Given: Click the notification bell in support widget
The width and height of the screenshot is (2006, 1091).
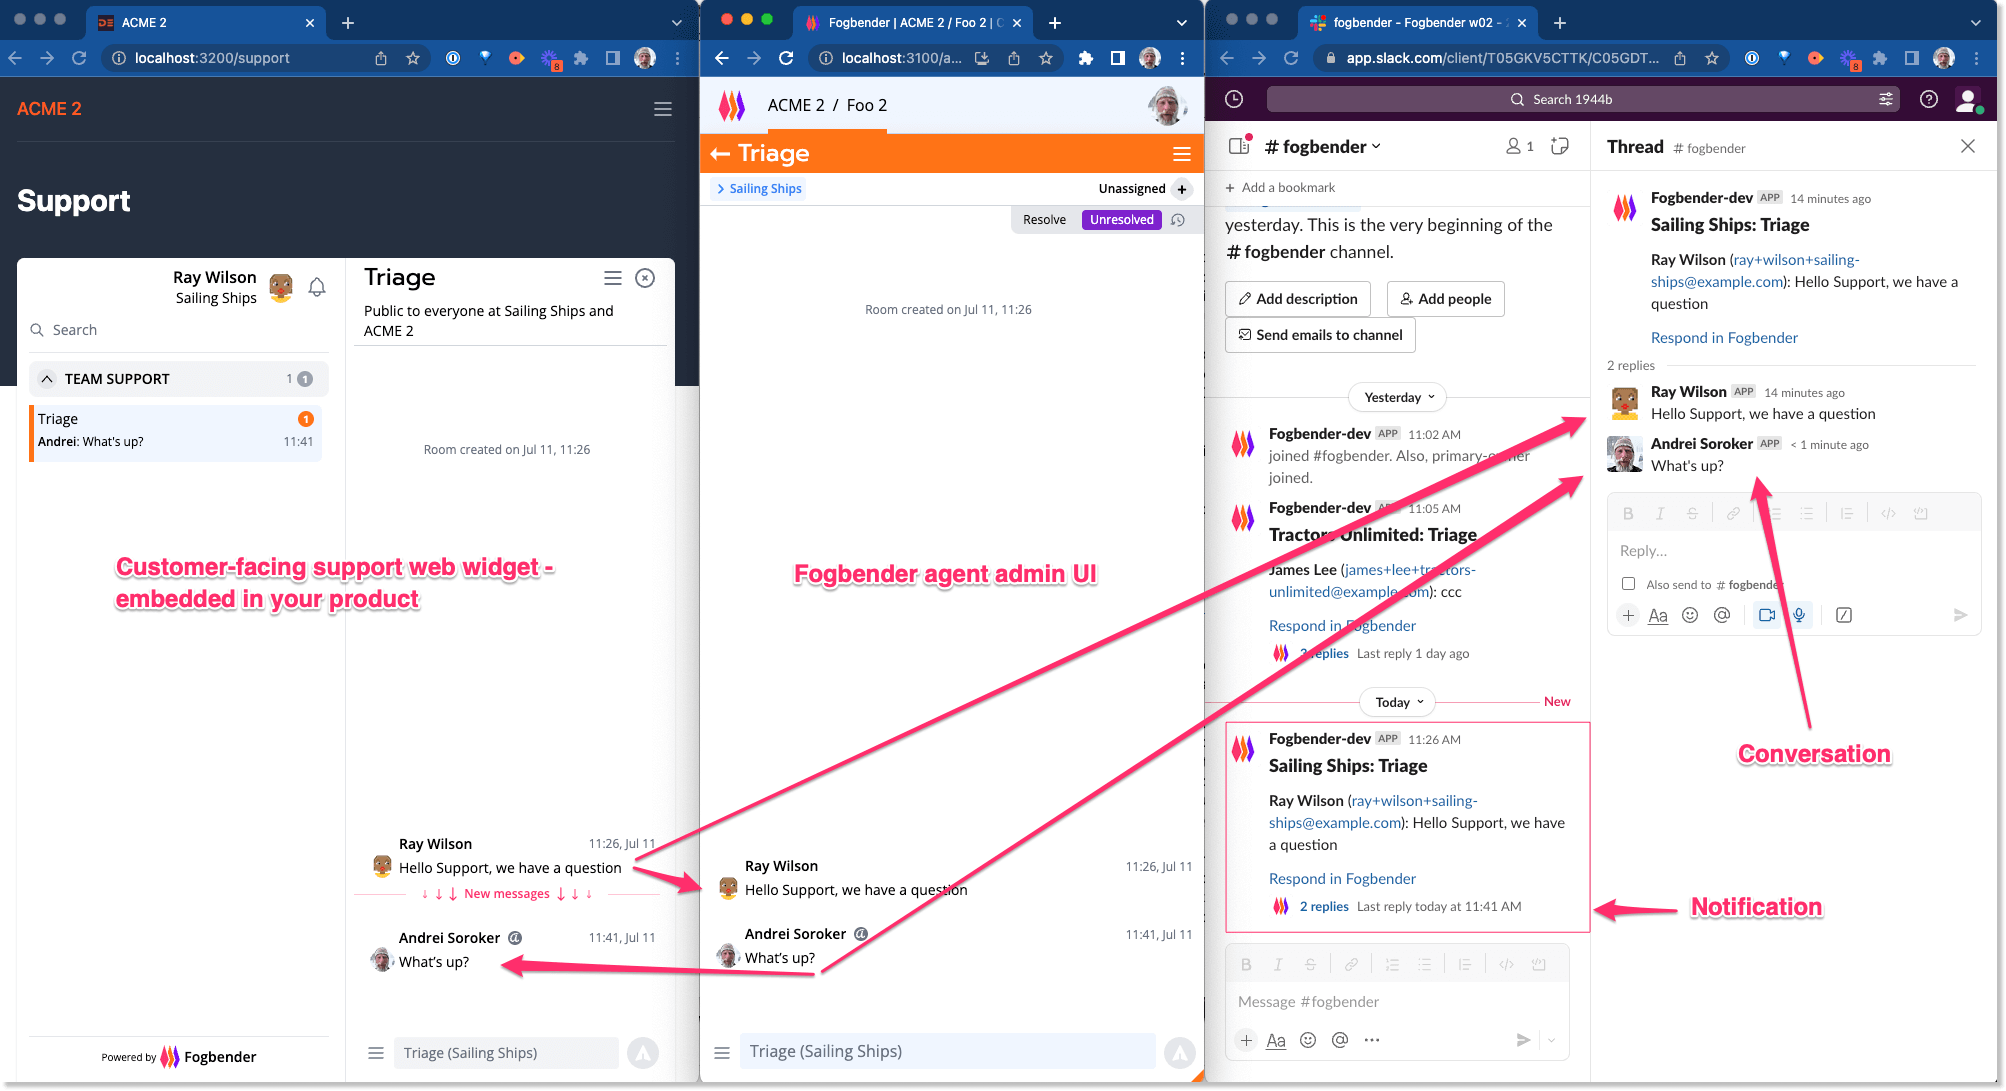Looking at the screenshot, I should click(317, 288).
